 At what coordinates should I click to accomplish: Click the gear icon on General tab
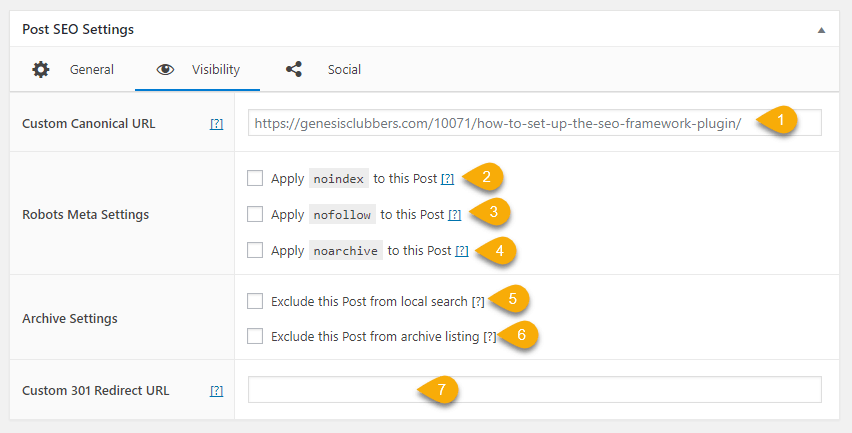click(x=40, y=70)
